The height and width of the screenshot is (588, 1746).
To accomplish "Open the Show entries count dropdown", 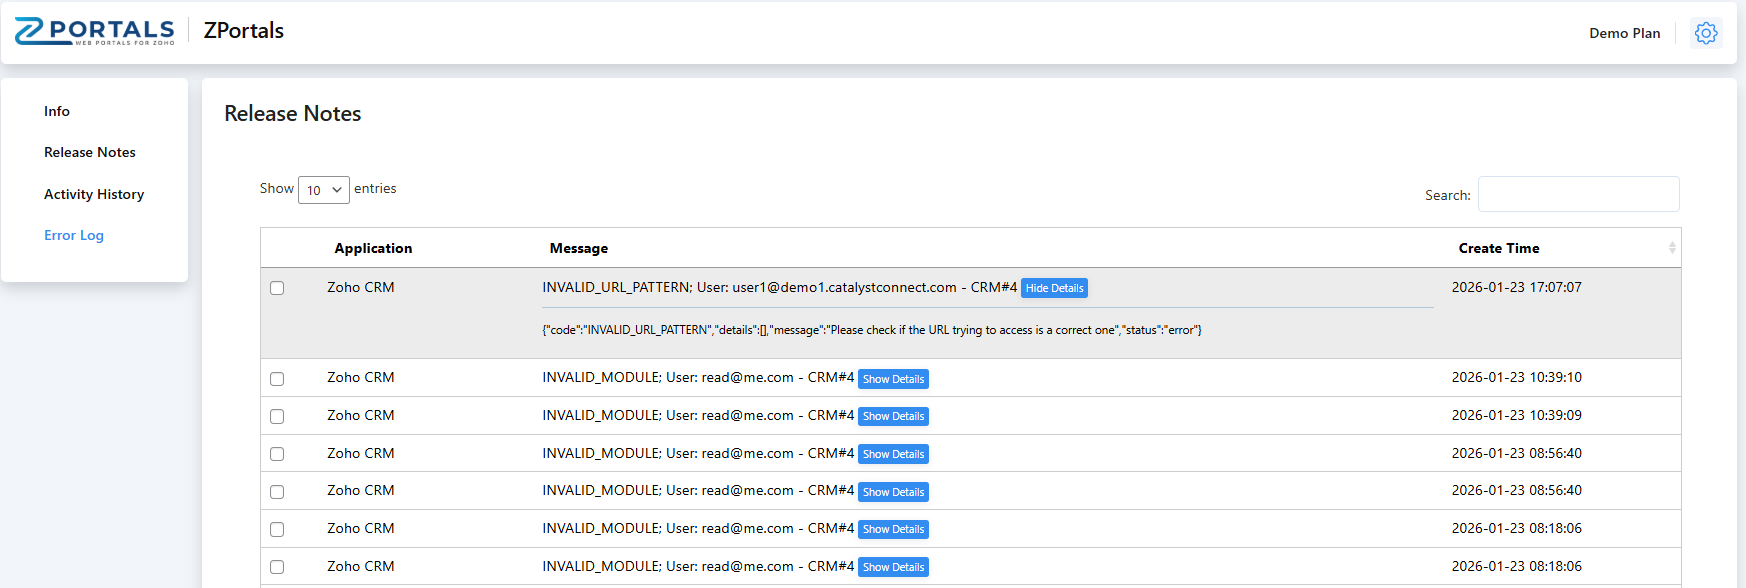I will [324, 190].
